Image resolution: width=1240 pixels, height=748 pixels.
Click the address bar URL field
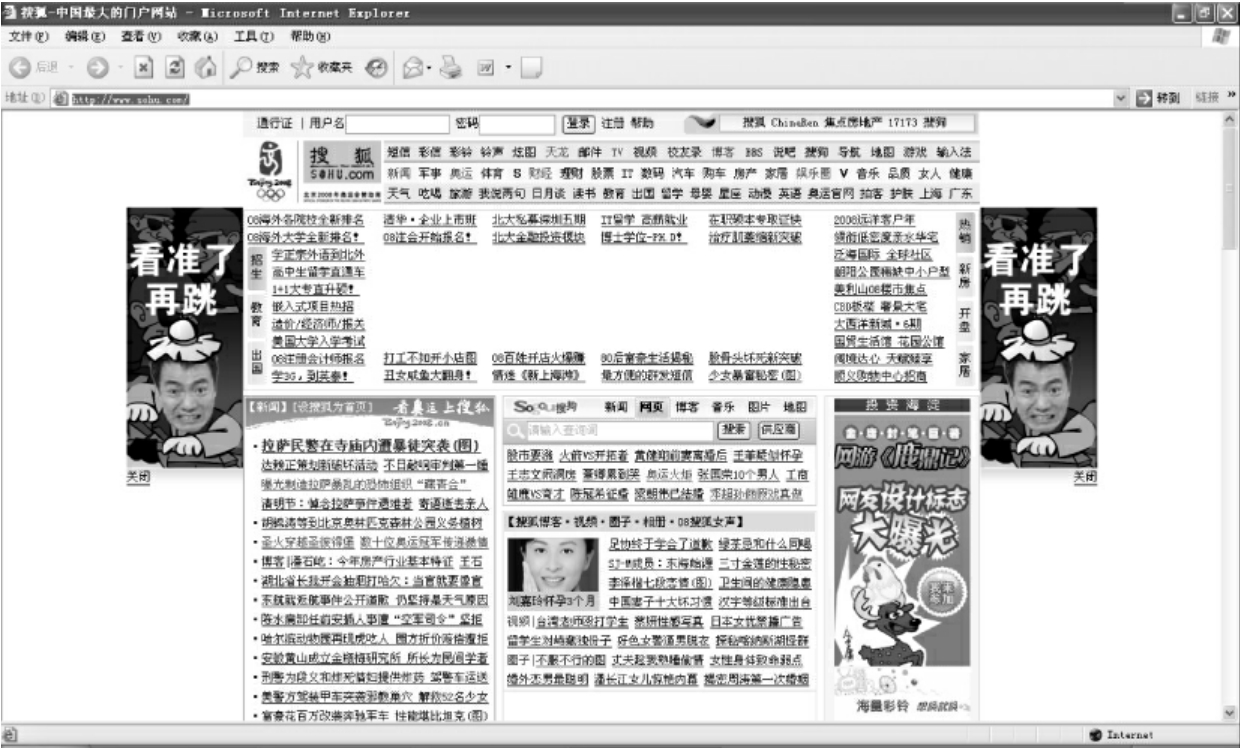(x=590, y=98)
